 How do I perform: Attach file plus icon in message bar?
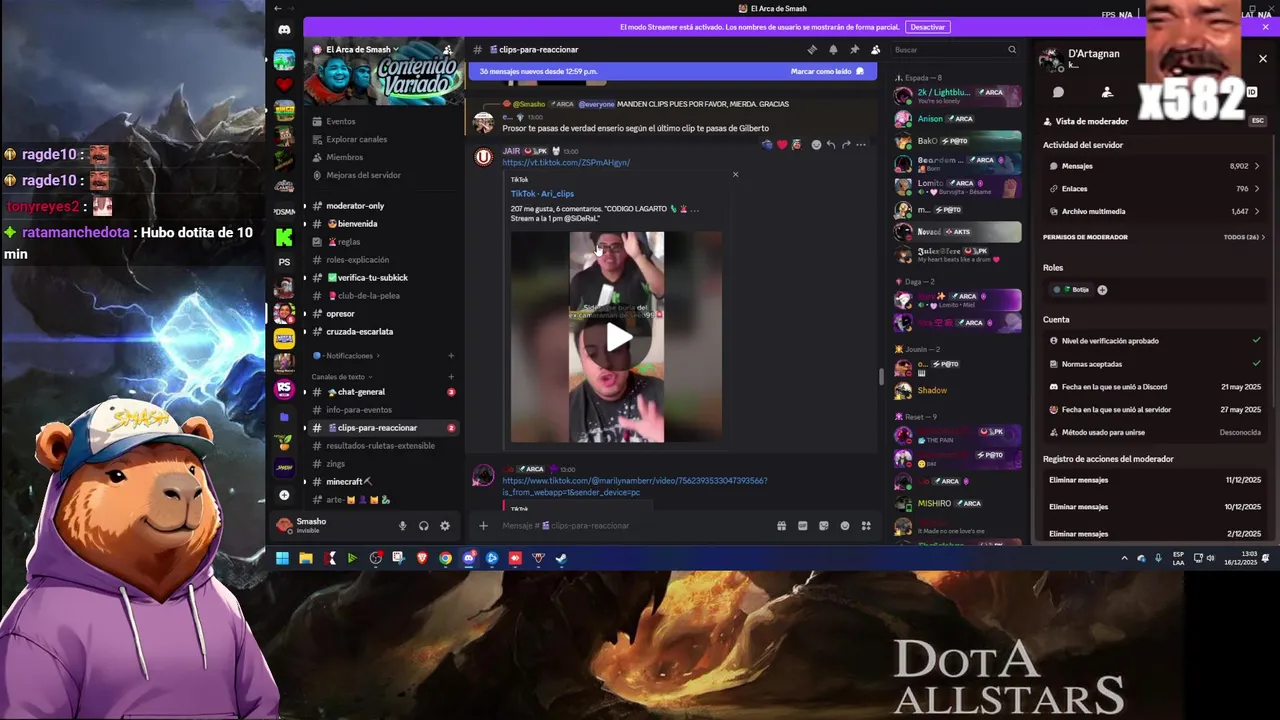coord(483,526)
